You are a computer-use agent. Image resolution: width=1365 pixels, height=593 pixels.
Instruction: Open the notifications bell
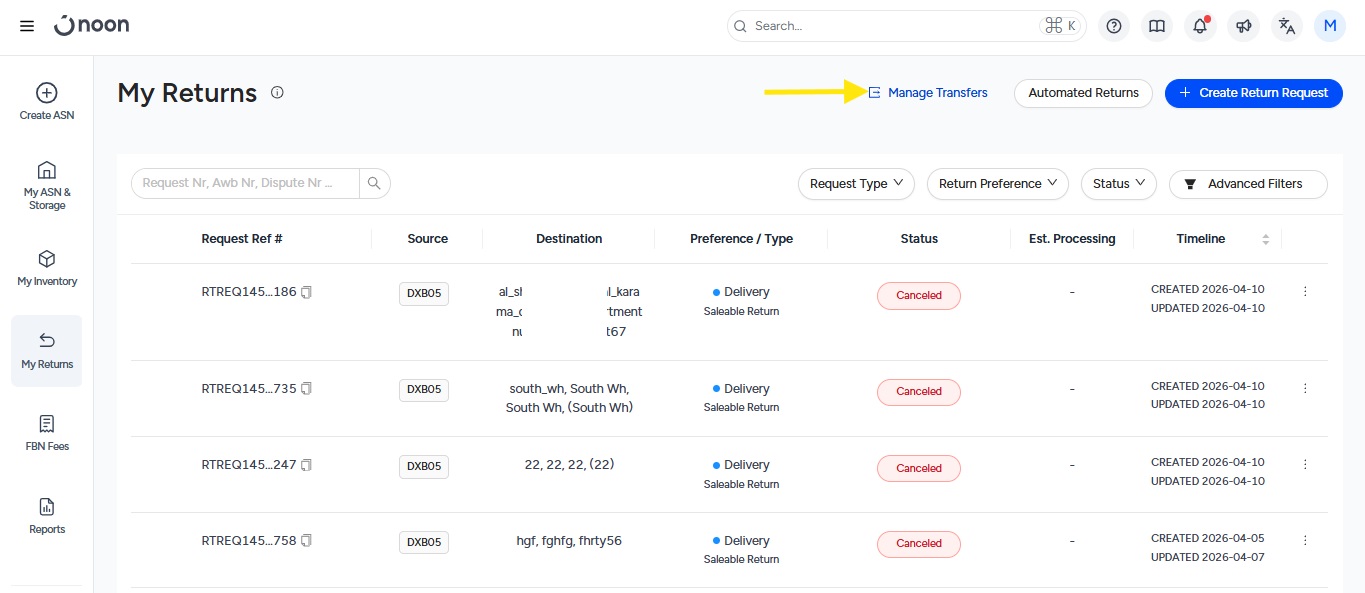point(1200,26)
